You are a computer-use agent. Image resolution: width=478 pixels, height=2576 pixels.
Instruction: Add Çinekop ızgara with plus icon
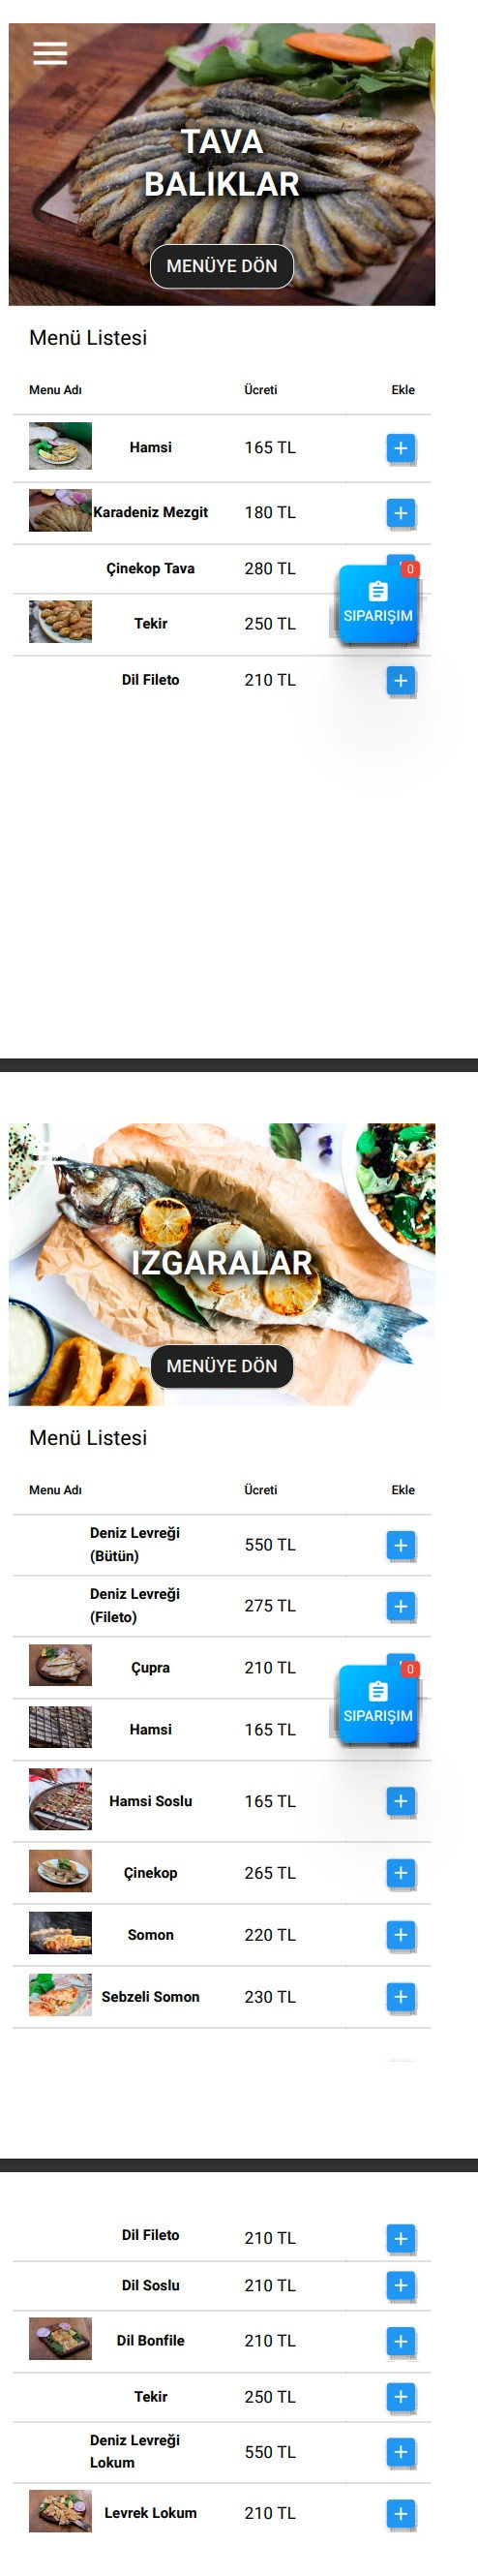click(400, 1873)
